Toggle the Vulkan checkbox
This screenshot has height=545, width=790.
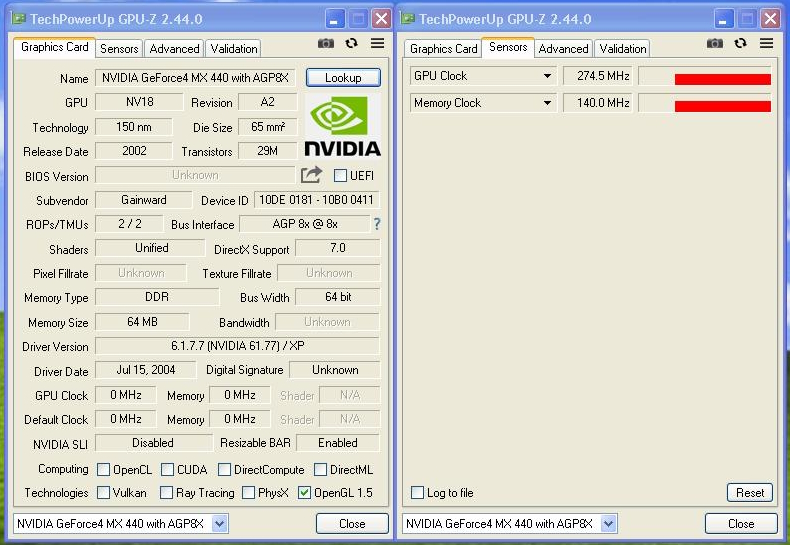(103, 492)
